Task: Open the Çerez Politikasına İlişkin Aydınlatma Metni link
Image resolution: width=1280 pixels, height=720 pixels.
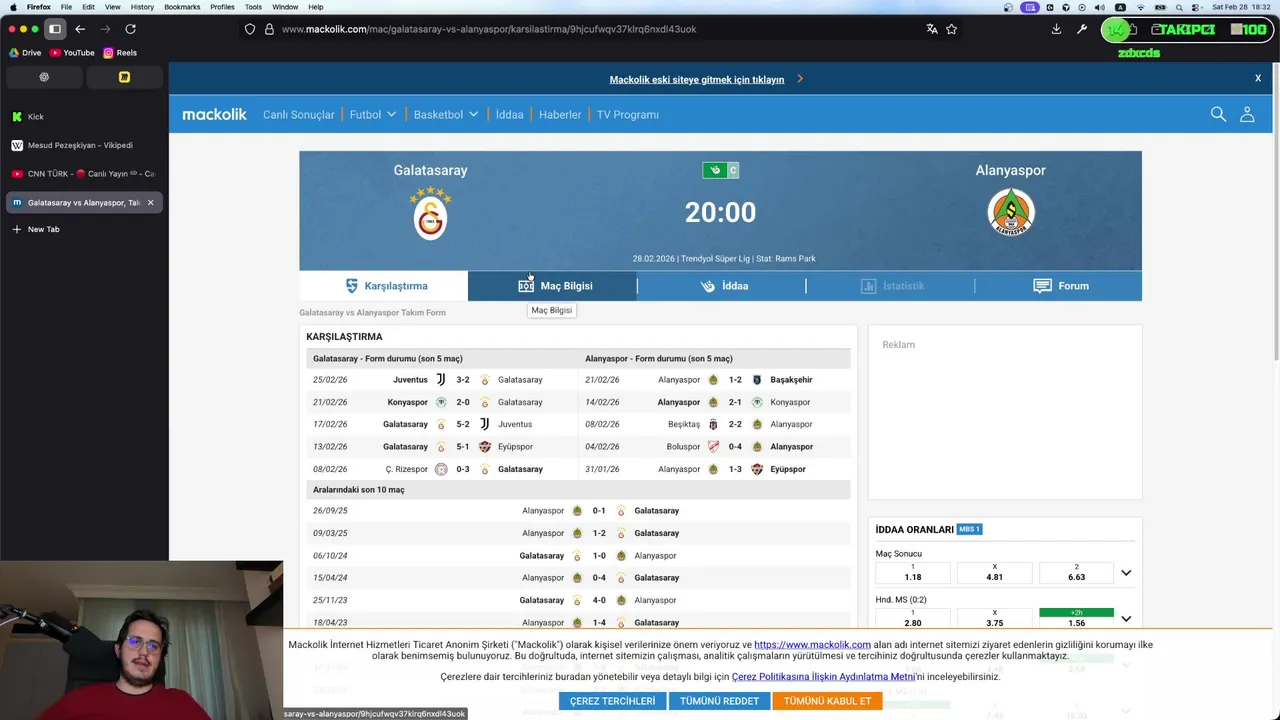Action: click(823, 677)
